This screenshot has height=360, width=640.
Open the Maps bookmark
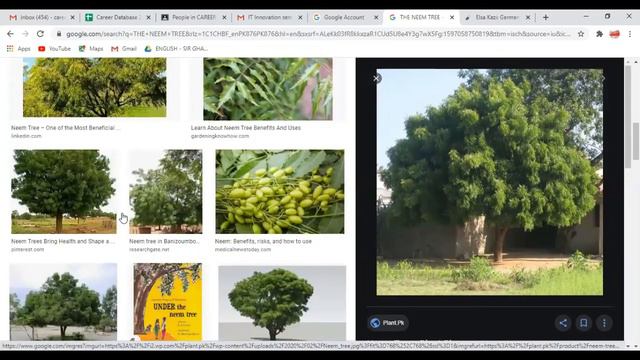pyautogui.click(x=91, y=49)
